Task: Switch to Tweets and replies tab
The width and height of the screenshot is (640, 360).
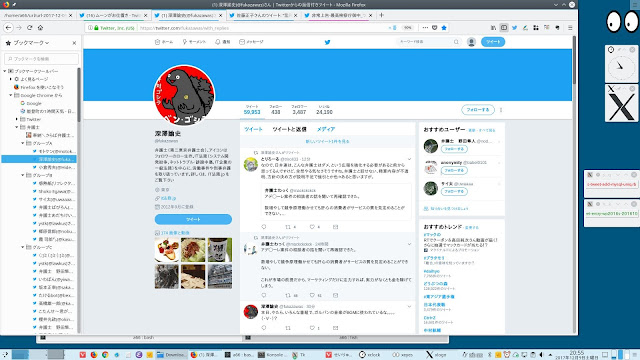Action: 289,129
